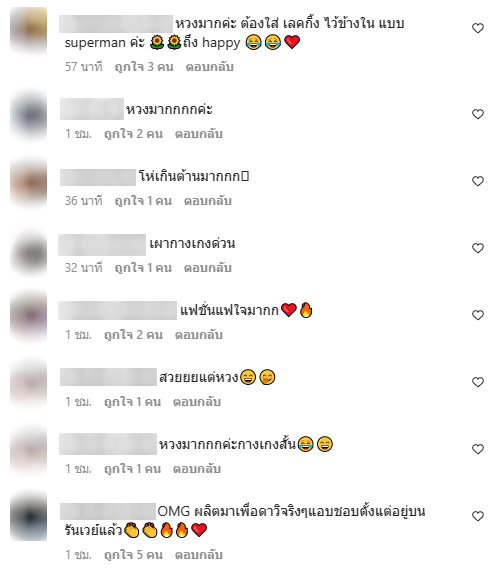
Task: Reply to the 57 นาที comment
Action: click(209, 67)
